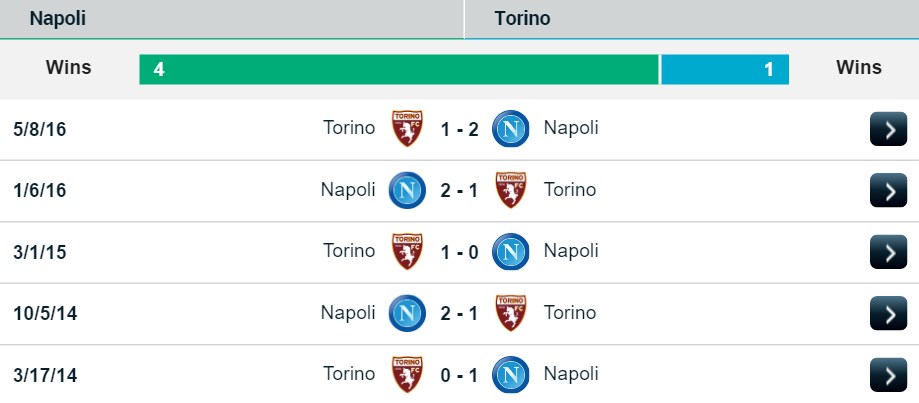Viewport: 919px width, 403px height.
Task: Click the 1 - 0 score on 3/1/15
Action: 459,251
